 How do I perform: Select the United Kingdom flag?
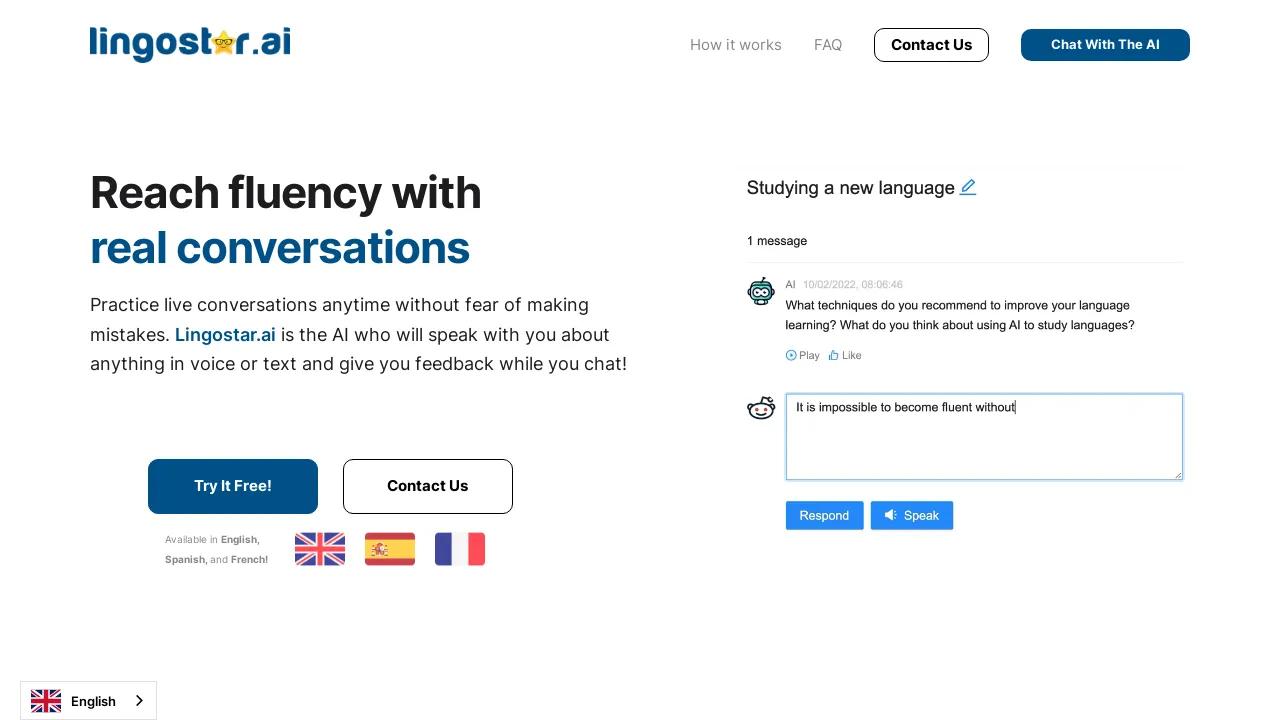(x=320, y=549)
